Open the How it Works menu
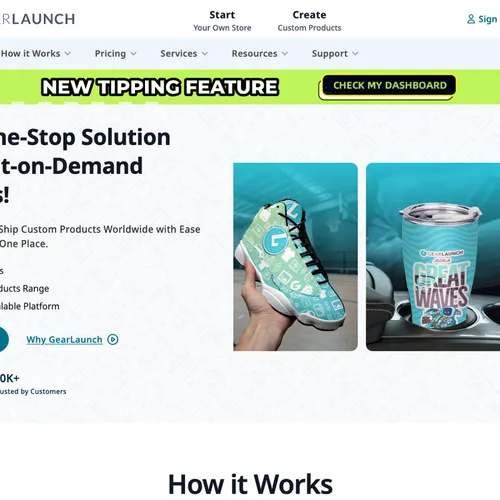Image resolution: width=500 pixels, height=500 pixels. (31, 53)
